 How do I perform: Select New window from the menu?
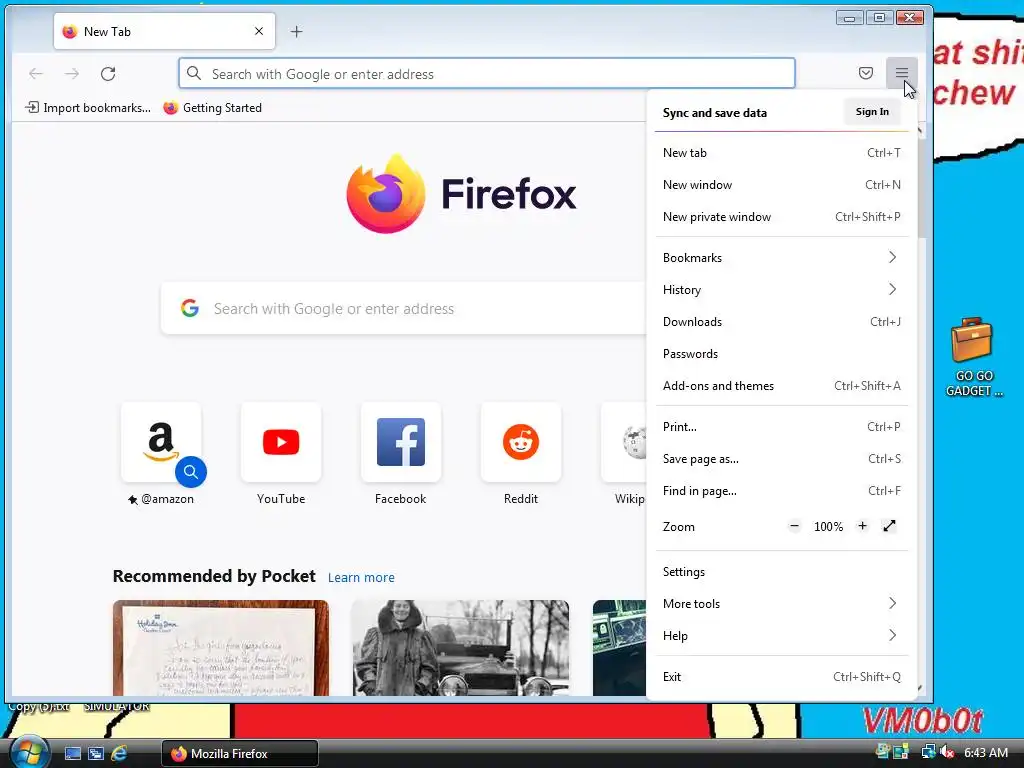click(x=781, y=185)
